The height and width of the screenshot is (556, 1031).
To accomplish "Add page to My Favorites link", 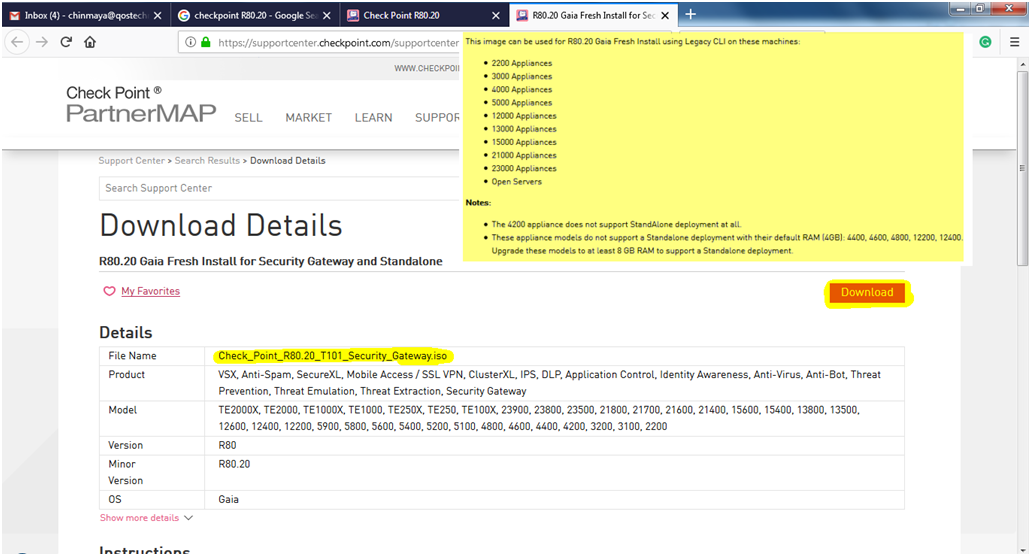I will point(151,291).
